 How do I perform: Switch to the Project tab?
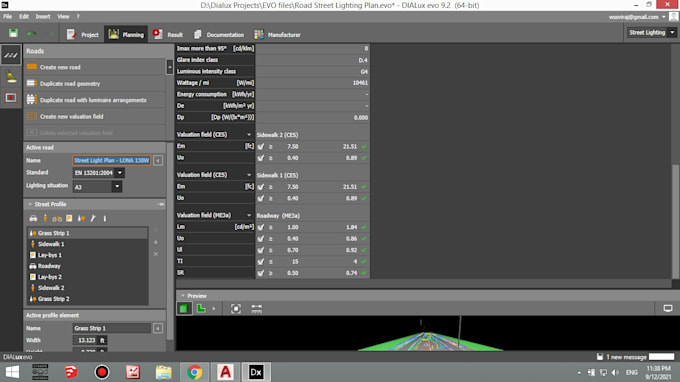(83, 34)
